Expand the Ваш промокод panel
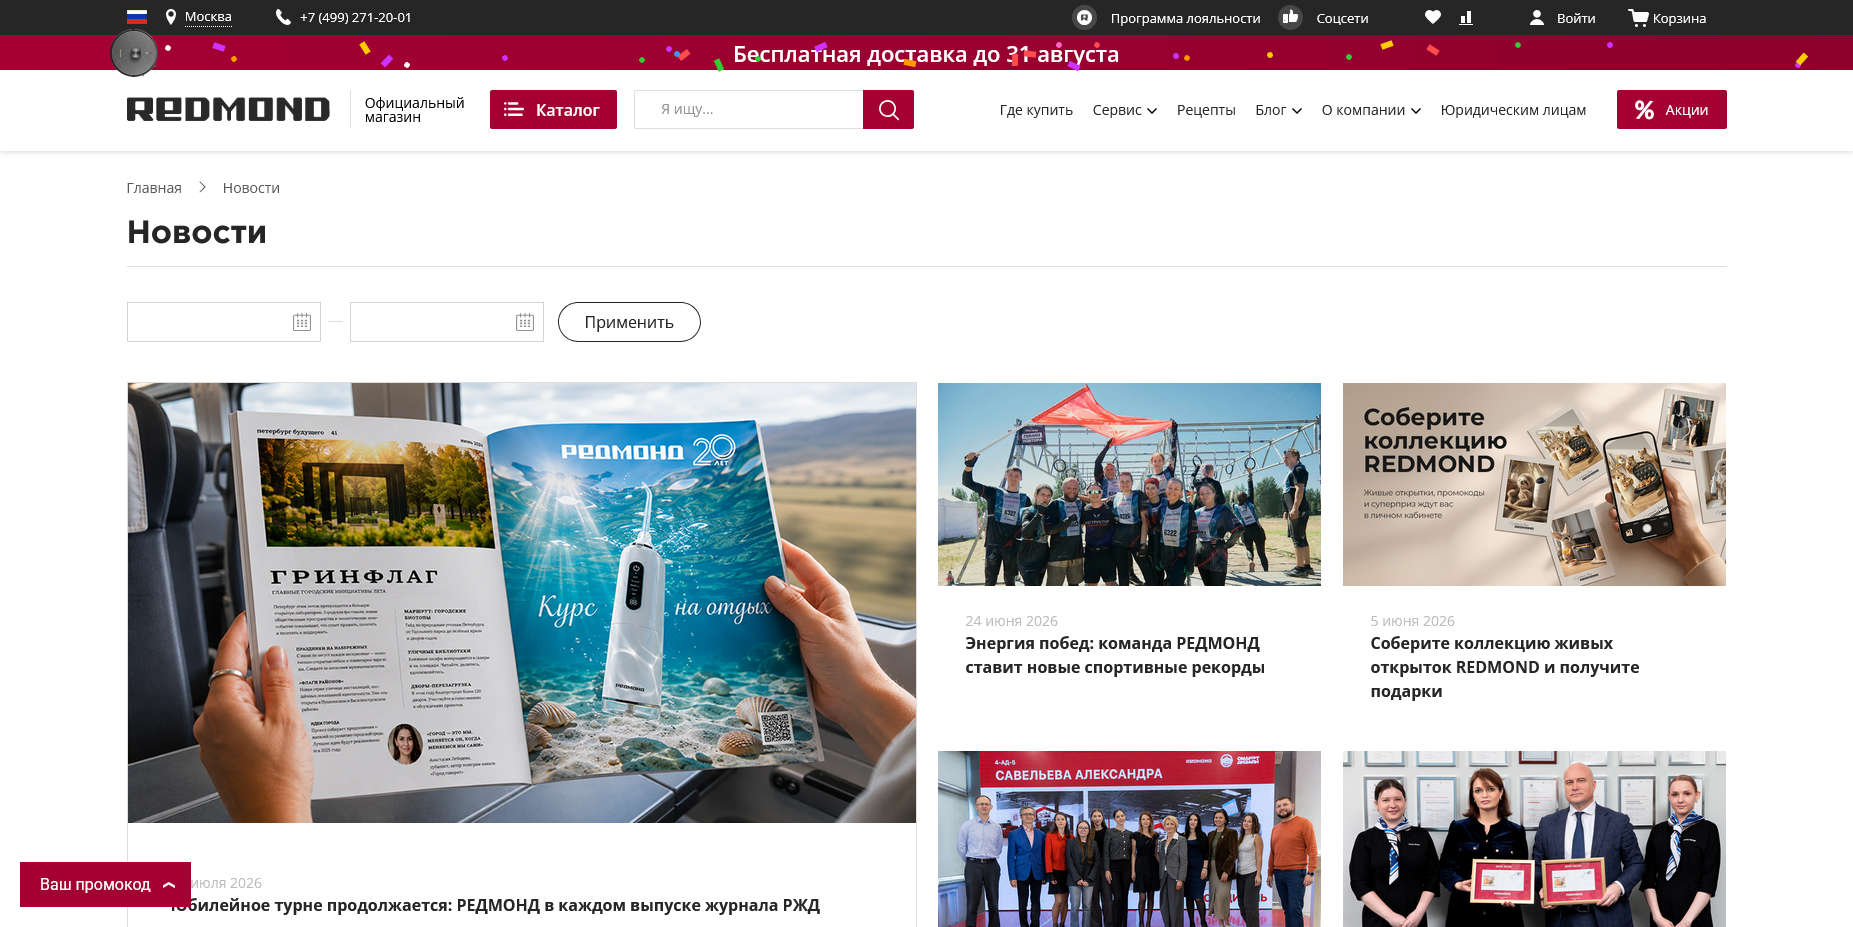This screenshot has height=927, width=1853. pyautogui.click(x=105, y=884)
